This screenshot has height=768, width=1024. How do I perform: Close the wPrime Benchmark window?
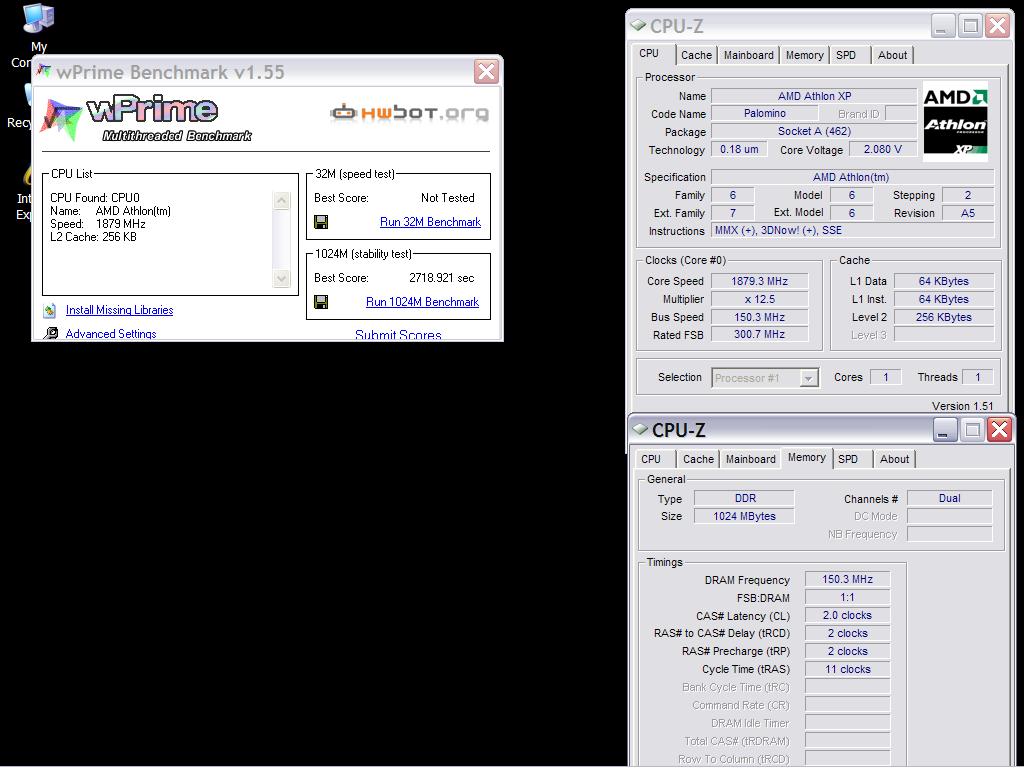[486, 71]
